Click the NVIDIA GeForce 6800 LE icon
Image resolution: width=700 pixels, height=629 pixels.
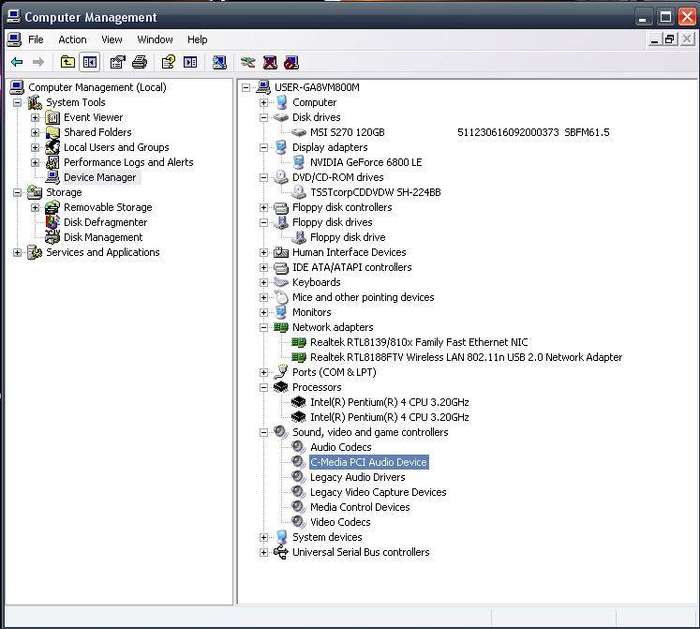coord(299,162)
